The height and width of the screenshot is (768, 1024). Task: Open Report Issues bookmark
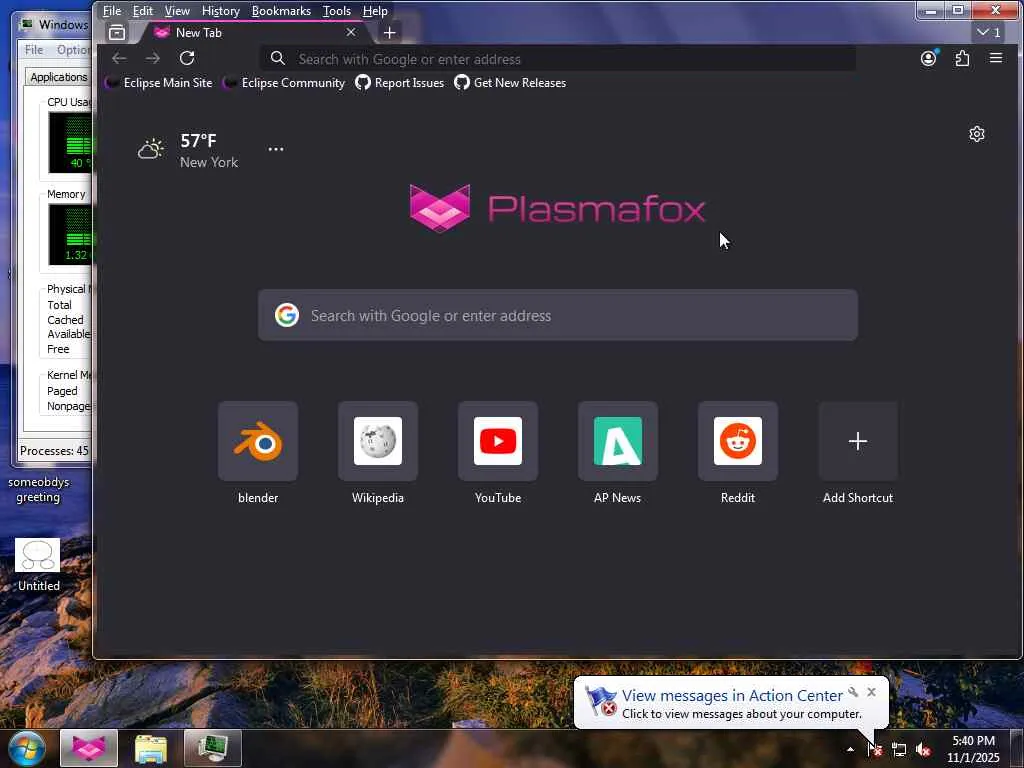tap(400, 83)
